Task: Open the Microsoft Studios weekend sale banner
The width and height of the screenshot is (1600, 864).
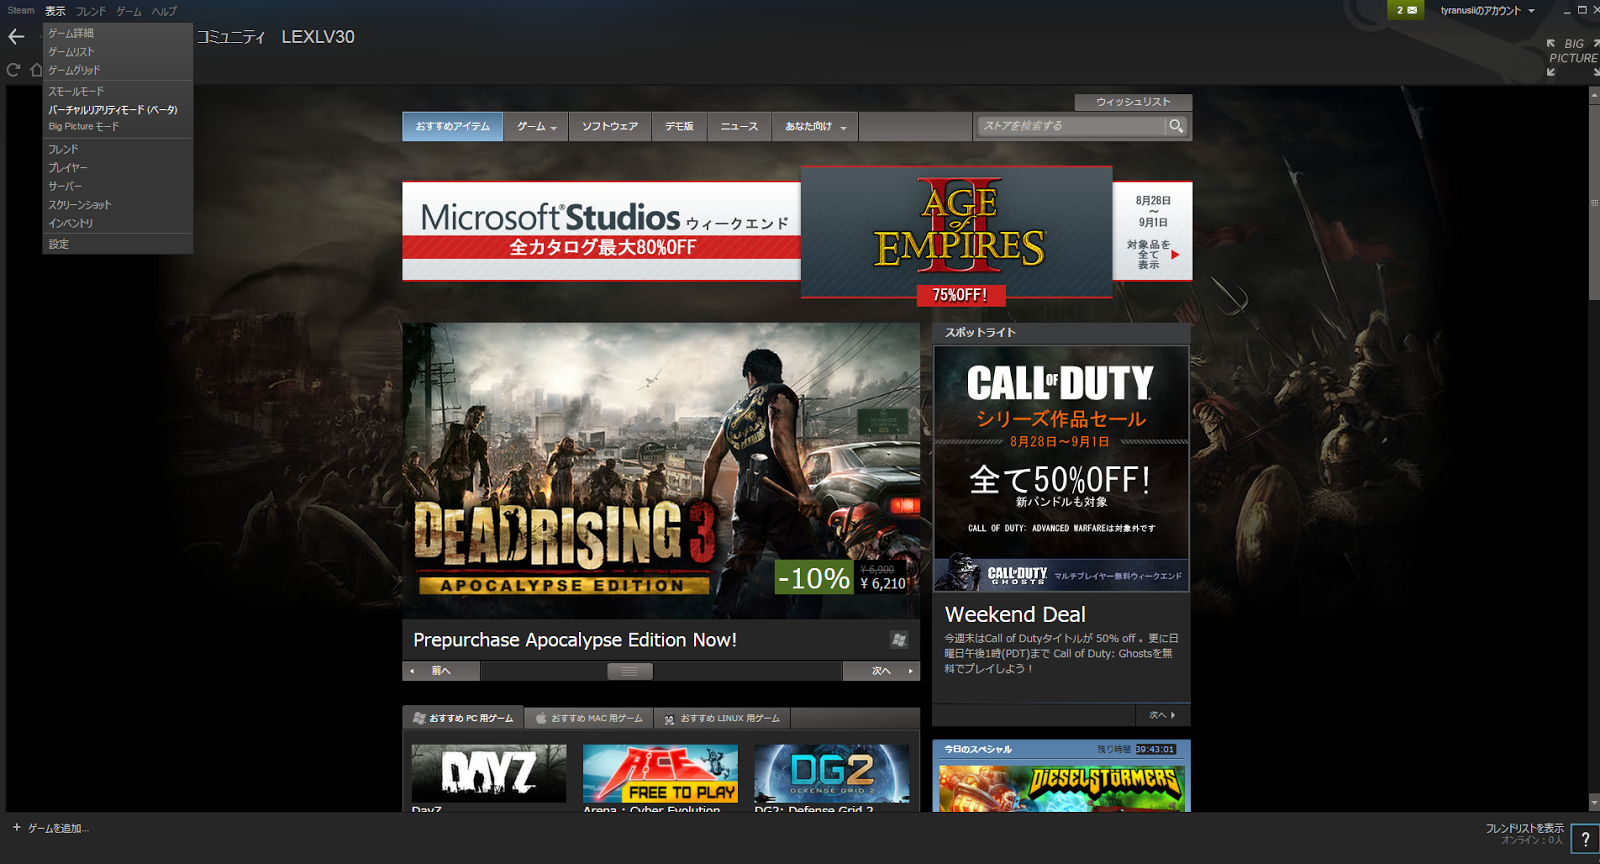Action: pyautogui.click(x=601, y=231)
